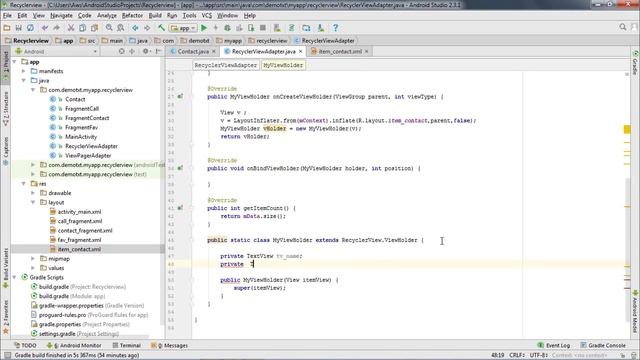
Task: Expand the values folder
Action: pyautogui.click(x=33, y=268)
